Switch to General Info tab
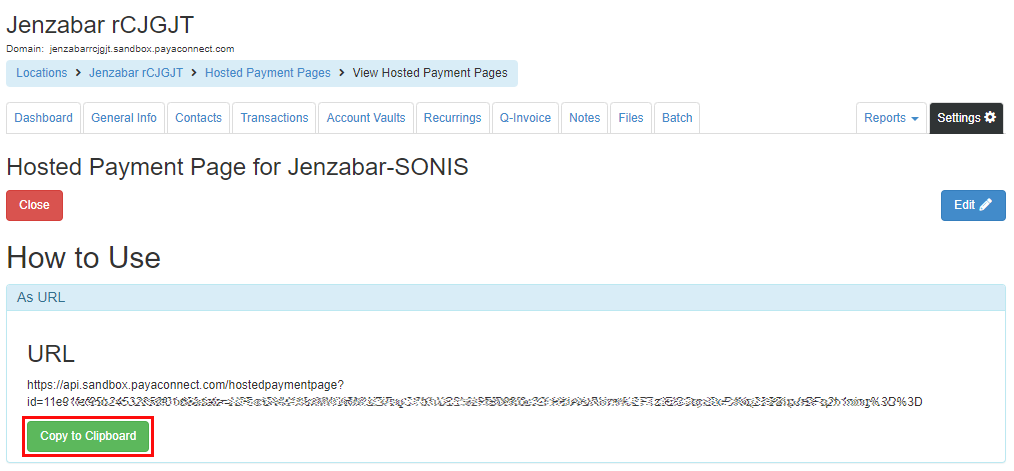Screen dimensions: 1014x471 (x=124, y=118)
